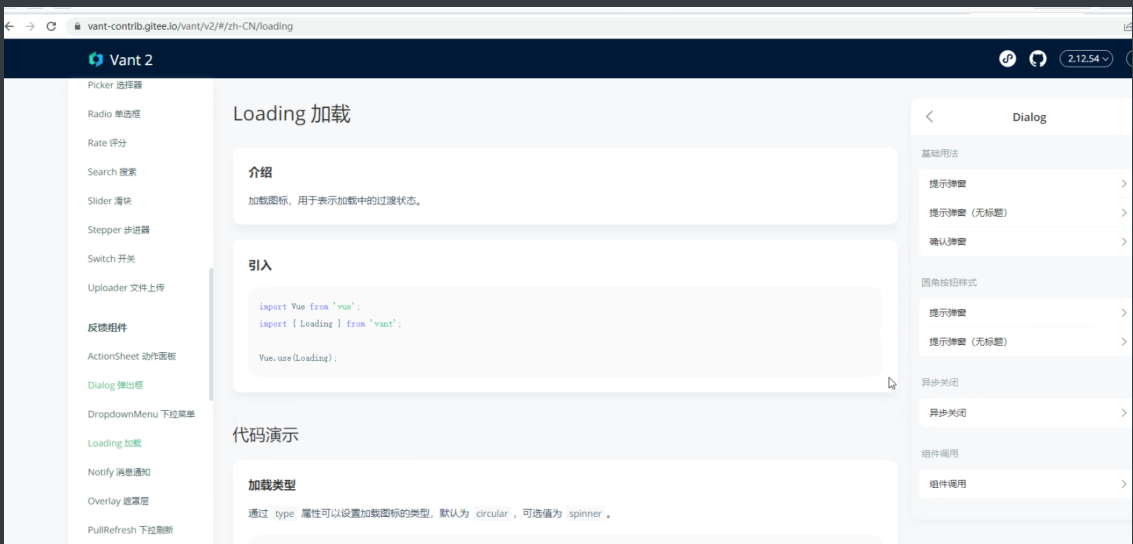The height and width of the screenshot is (544, 1133).
Task: Click the Loading 加载 page heading
Action: pos(292,114)
